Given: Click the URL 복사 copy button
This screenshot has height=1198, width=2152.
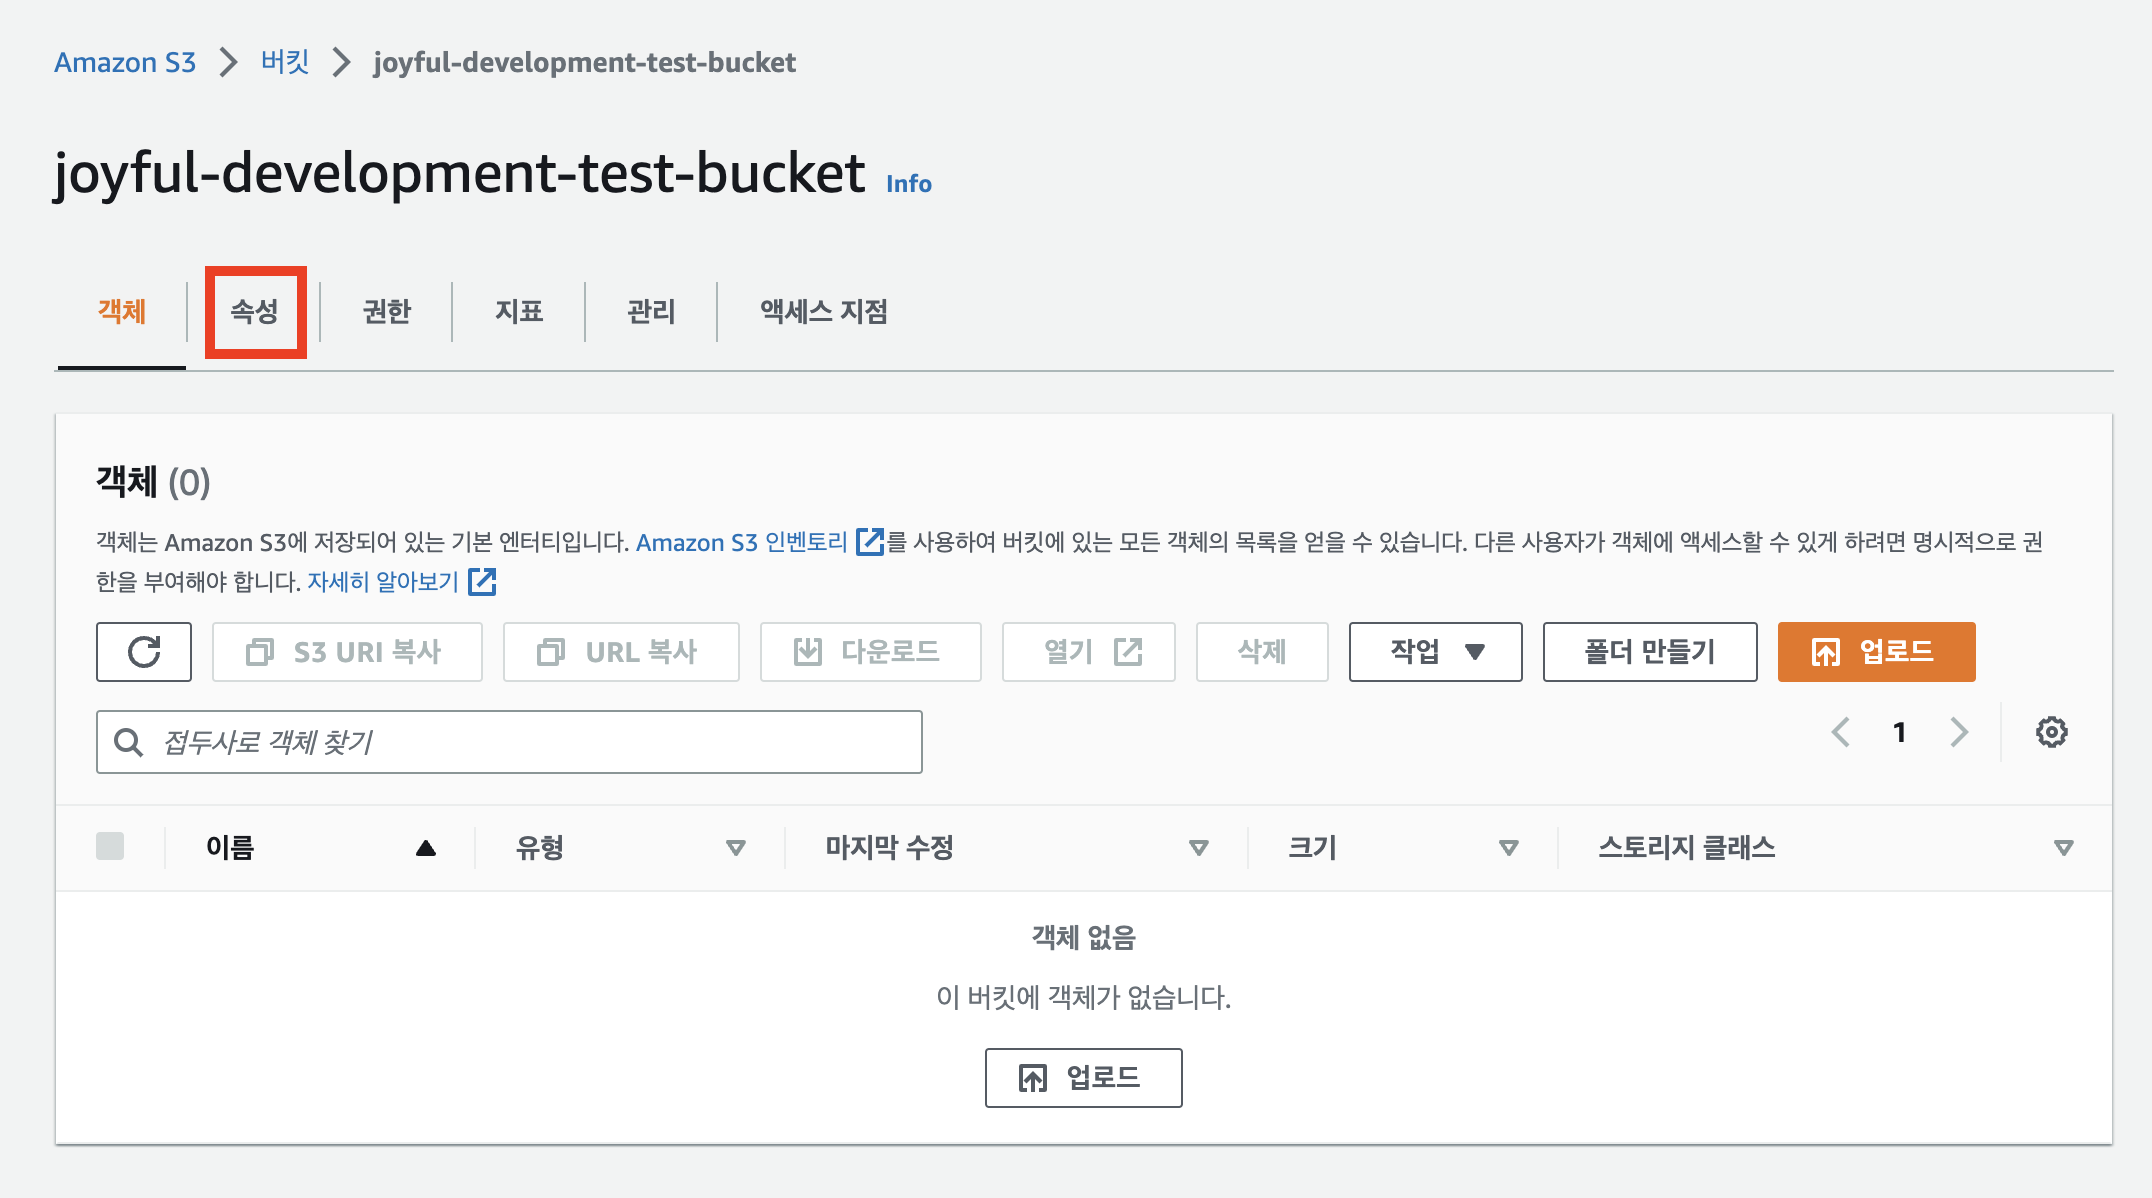Looking at the screenshot, I should (x=621, y=652).
